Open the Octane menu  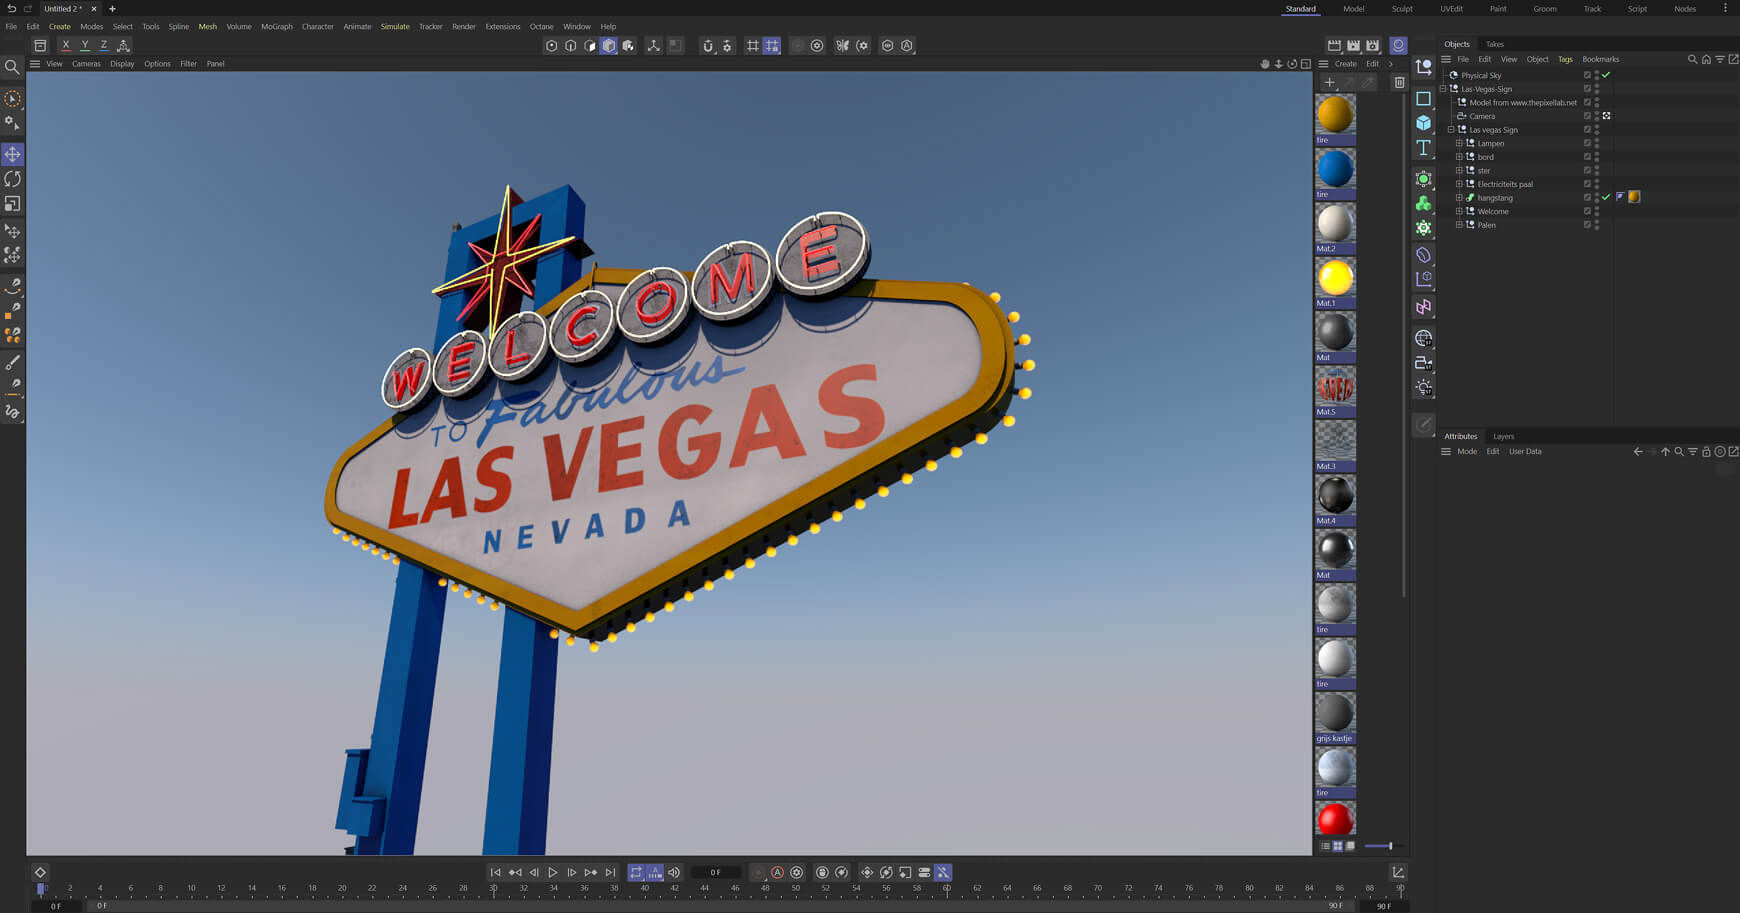(541, 27)
